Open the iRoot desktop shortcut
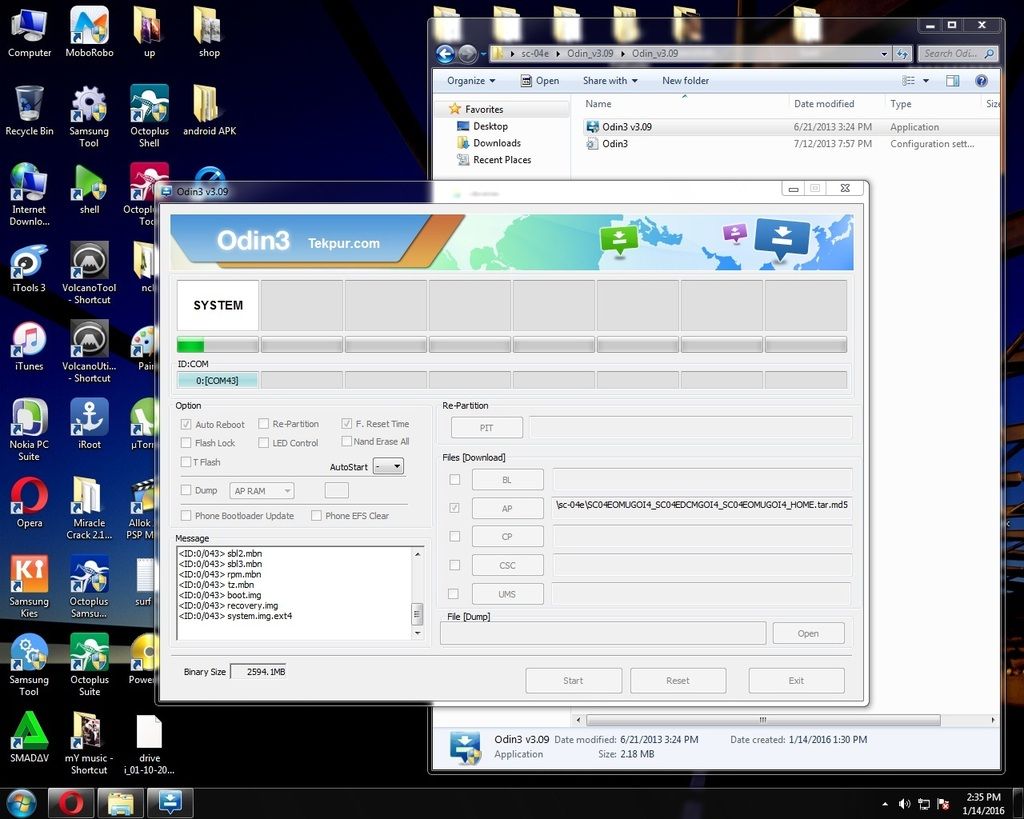Screen dimensions: 1024x819 tap(89, 417)
